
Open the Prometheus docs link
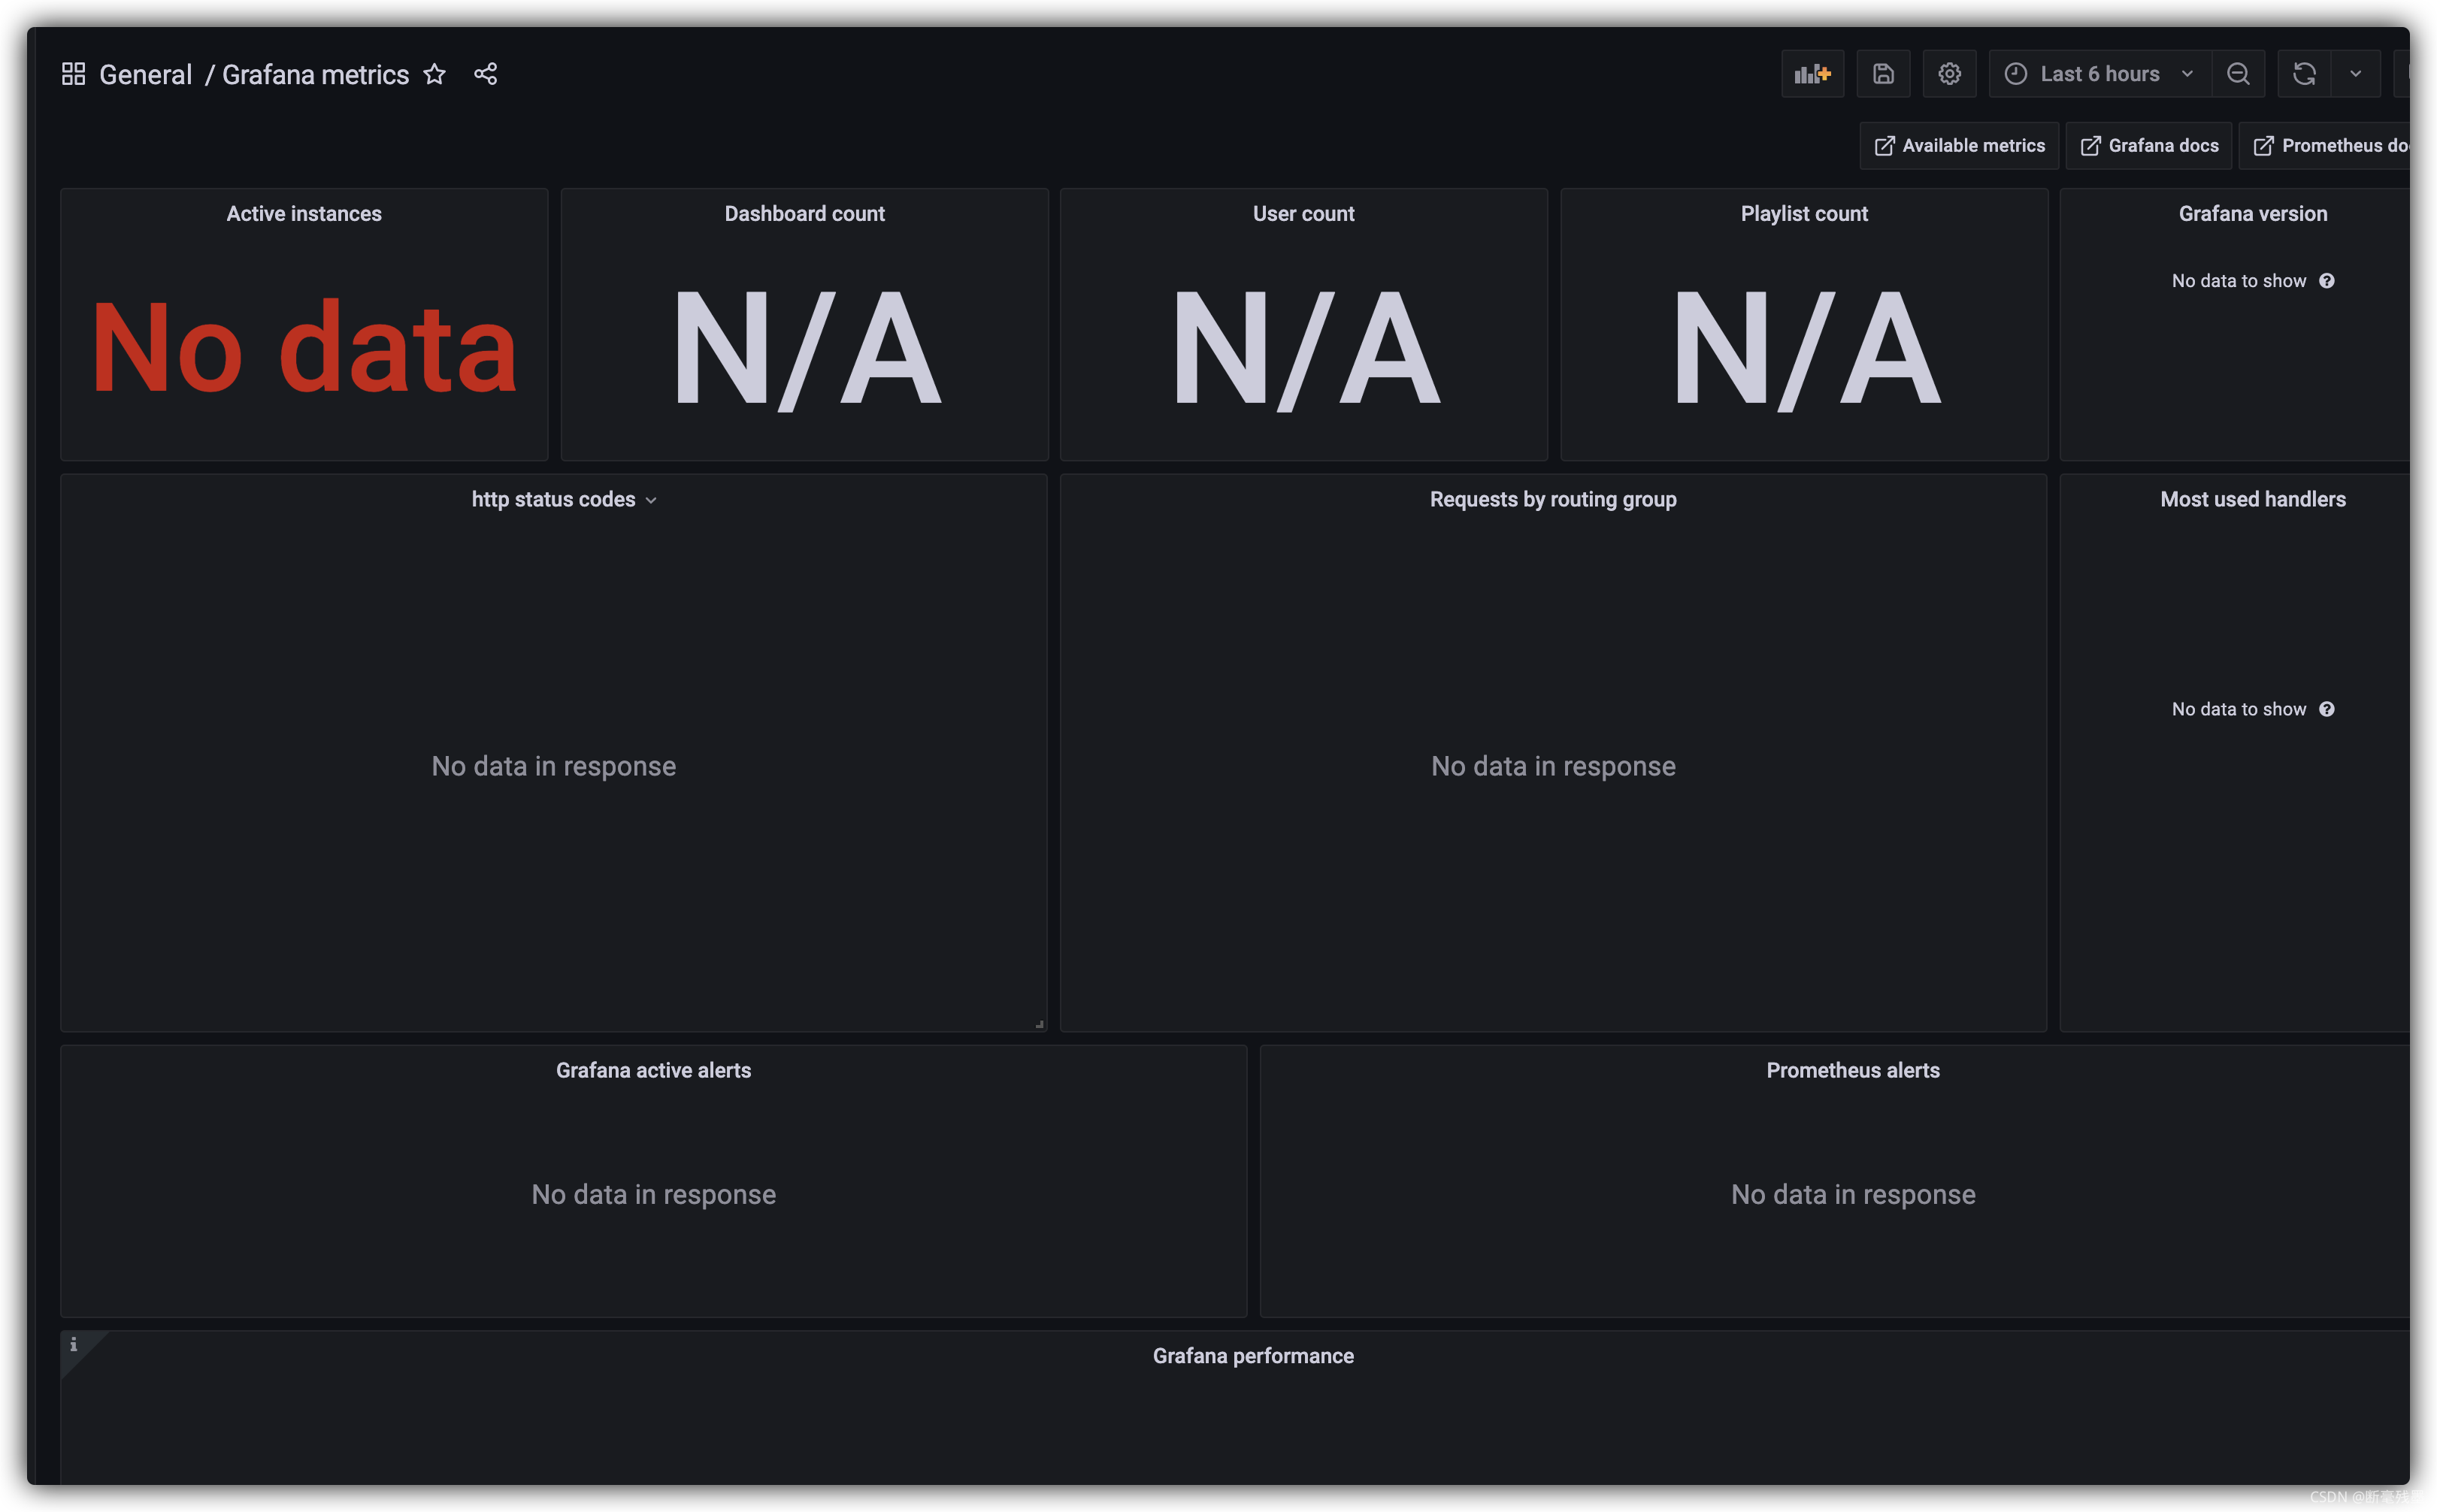coord(2326,146)
